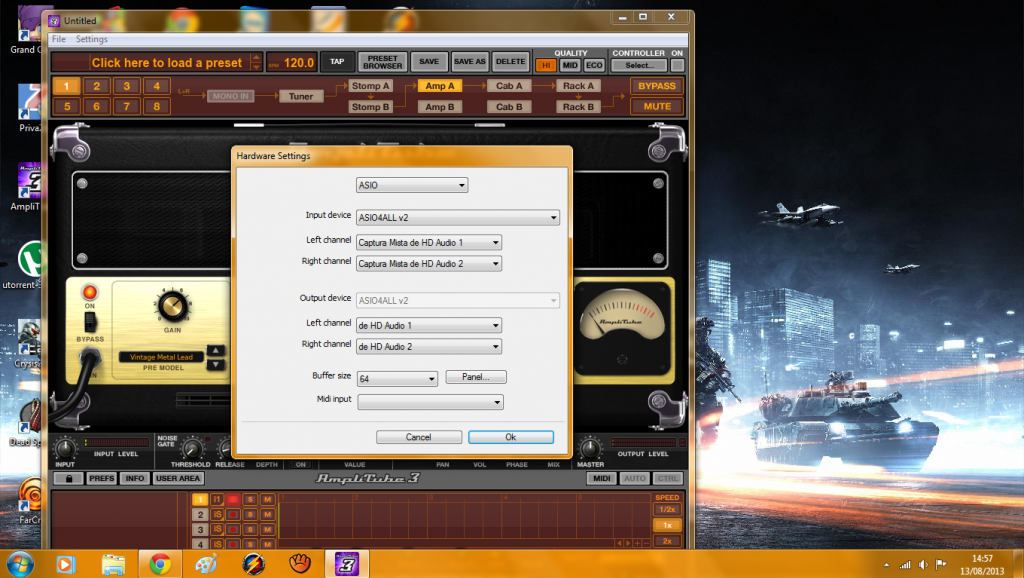Click the lock icon next to PREFS
1024x578 pixels.
click(69, 478)
